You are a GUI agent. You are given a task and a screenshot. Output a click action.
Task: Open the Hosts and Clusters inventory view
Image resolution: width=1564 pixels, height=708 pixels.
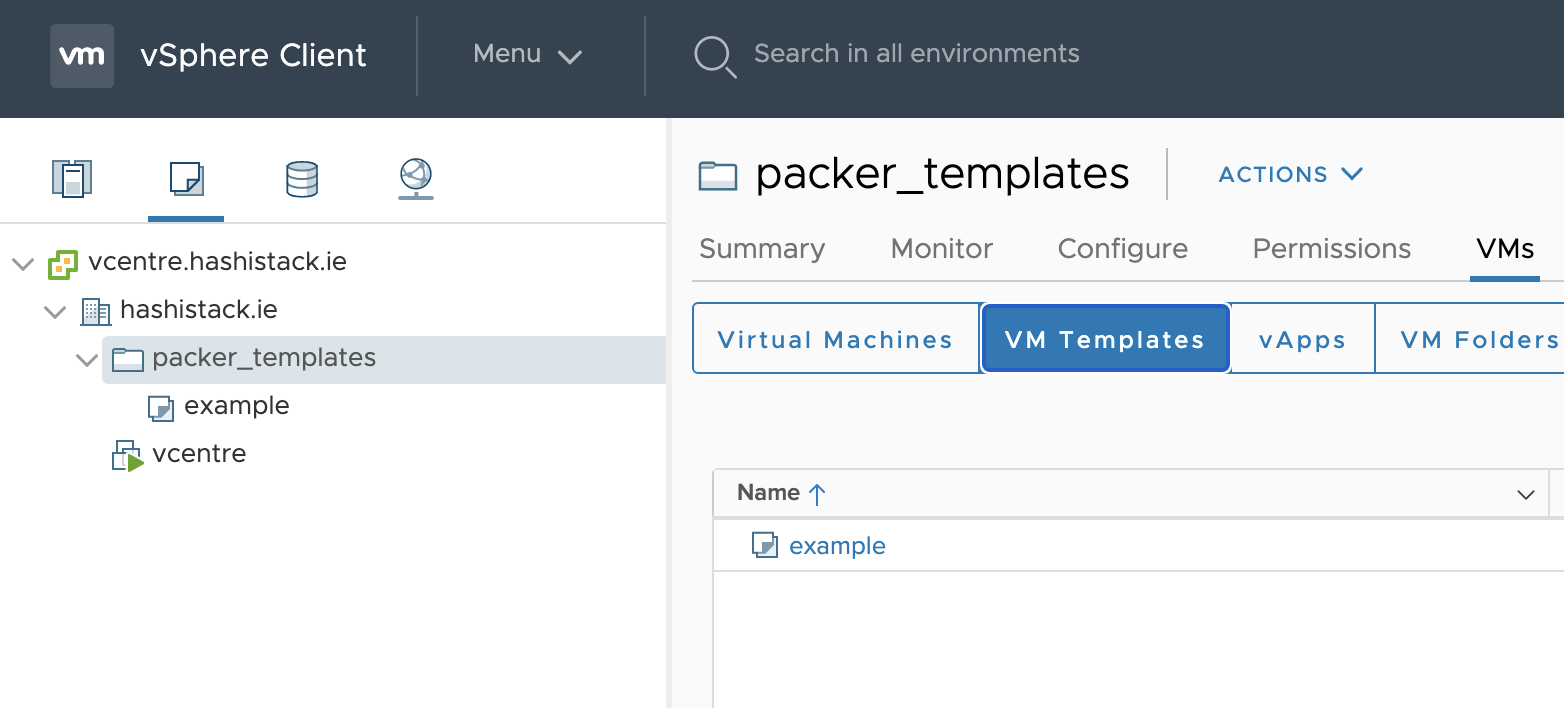[72, 178]
